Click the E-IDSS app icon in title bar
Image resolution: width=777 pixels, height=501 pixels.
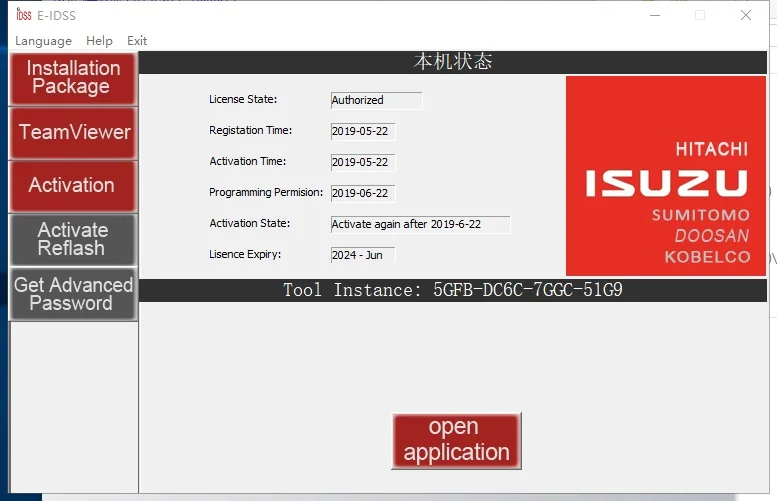23,15
